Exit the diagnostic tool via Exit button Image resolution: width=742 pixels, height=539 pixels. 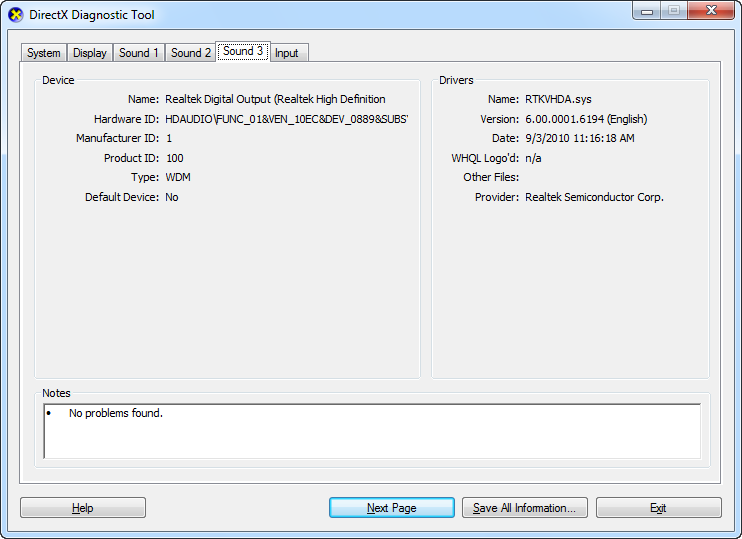(659, 508)
